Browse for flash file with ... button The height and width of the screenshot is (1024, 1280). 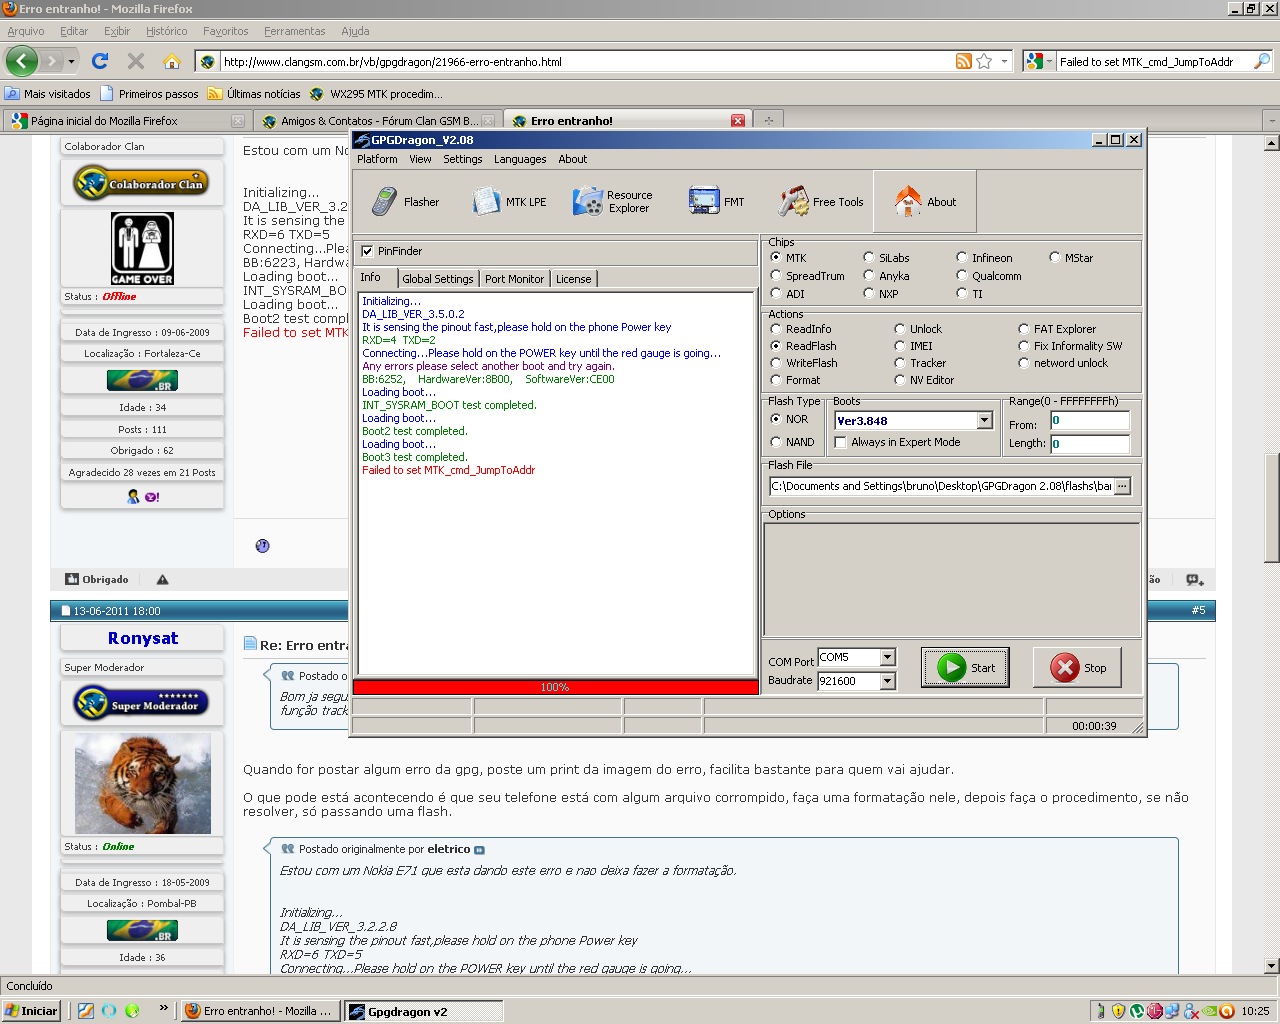coord(1122,486)
